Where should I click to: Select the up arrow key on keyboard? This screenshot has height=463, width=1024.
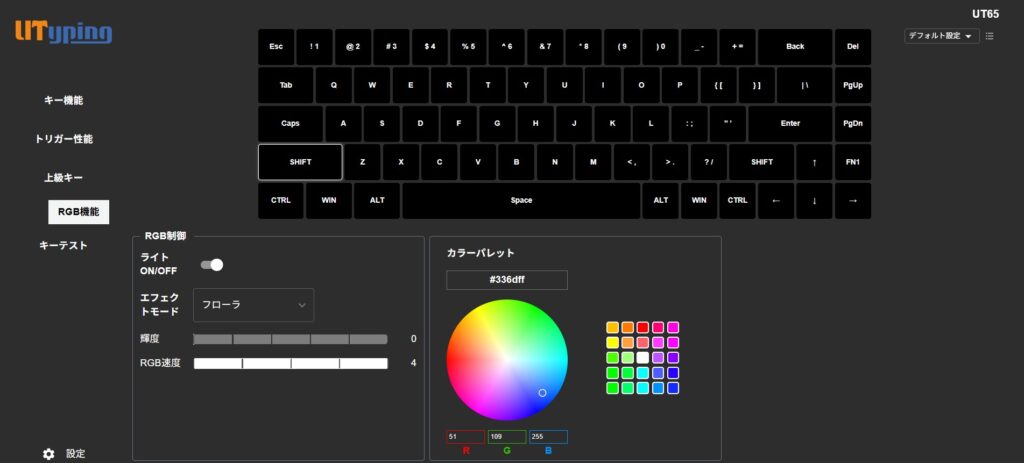814,162
